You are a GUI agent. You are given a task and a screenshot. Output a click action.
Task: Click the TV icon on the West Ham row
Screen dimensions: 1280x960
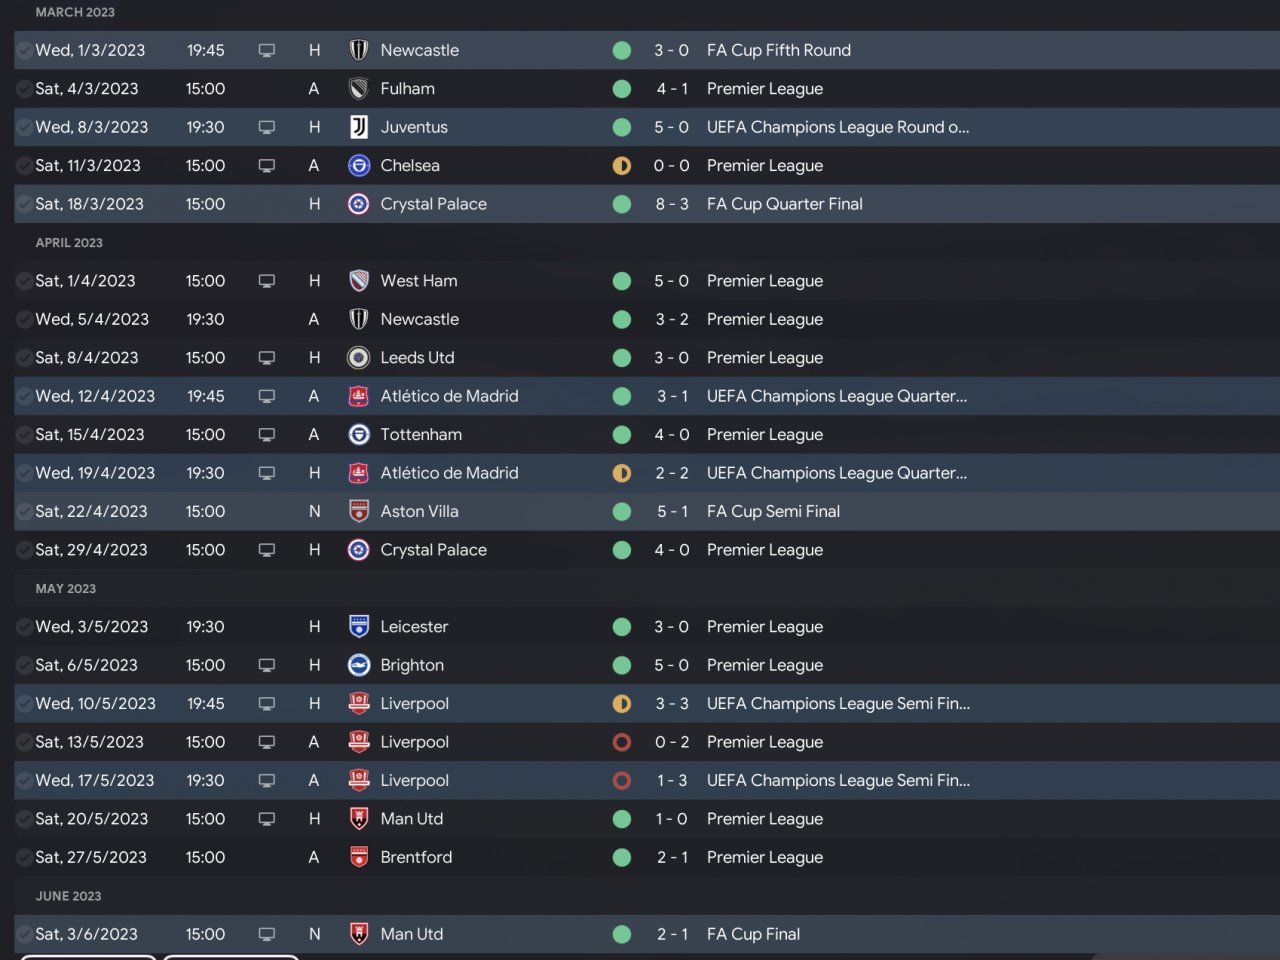pos(267,281)
